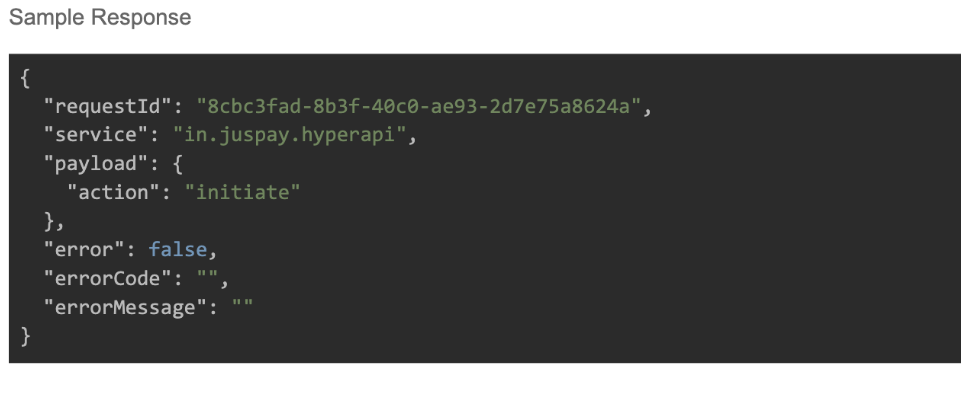This screenshot has width=976, height=410.
Task: Click the final closing curly brace
Action: [x=24, y=334]
